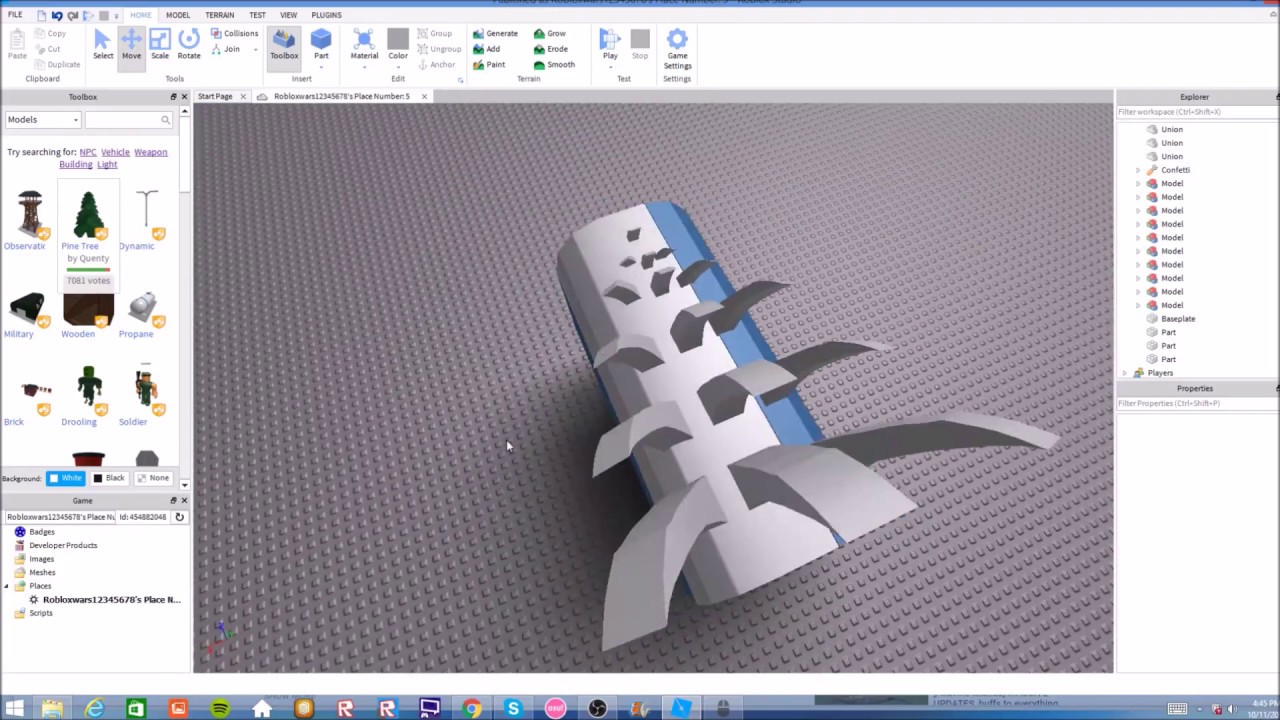The height and width of the screenshot is (720, 1280).
Task: Click the Cut command
Action: pos(47,49)
